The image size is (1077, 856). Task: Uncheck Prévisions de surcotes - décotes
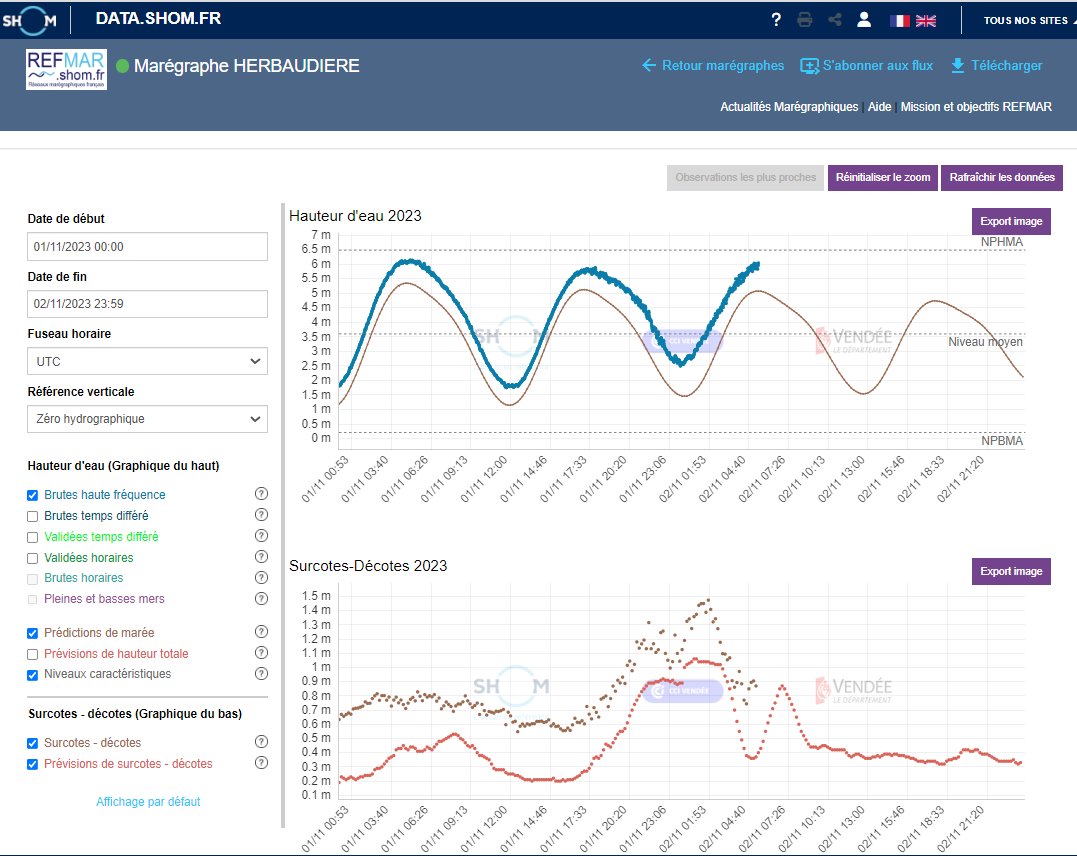pyautogui.click(x=32, y=764)
